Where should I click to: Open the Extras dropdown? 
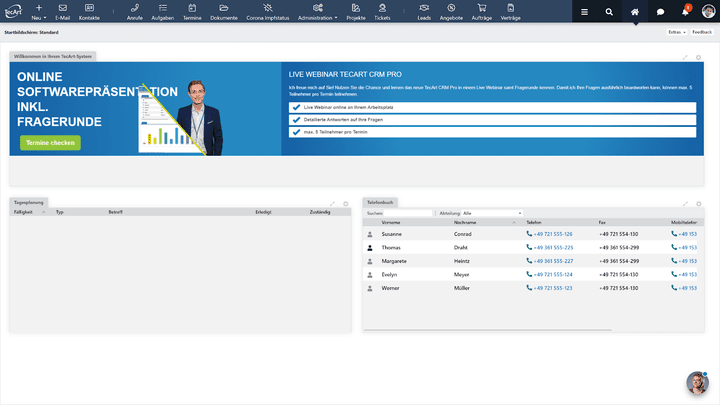pyautogui.click(x=677, y=32)
